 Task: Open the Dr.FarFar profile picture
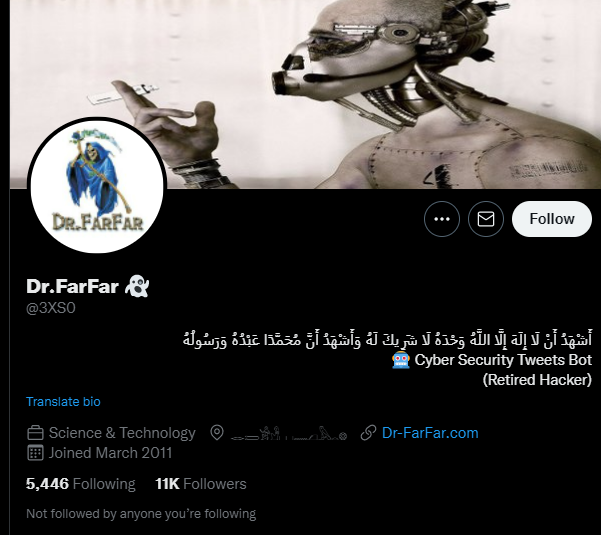pos(97,185)
